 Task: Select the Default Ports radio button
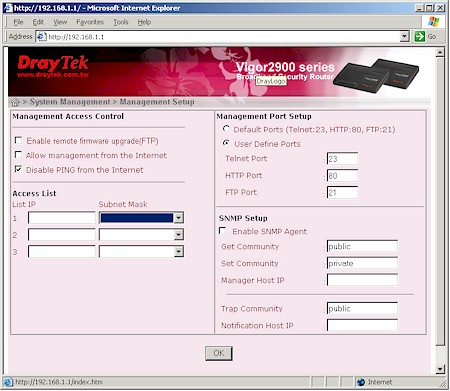(x=226, y=129)
